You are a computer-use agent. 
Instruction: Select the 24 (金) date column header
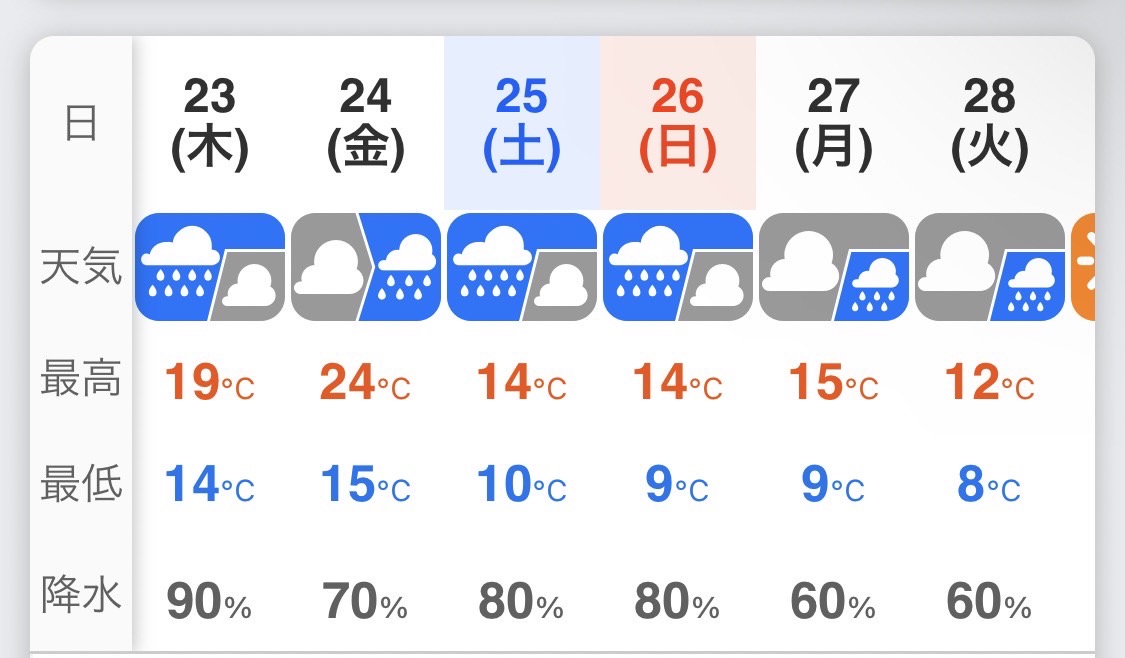[366, 123]
